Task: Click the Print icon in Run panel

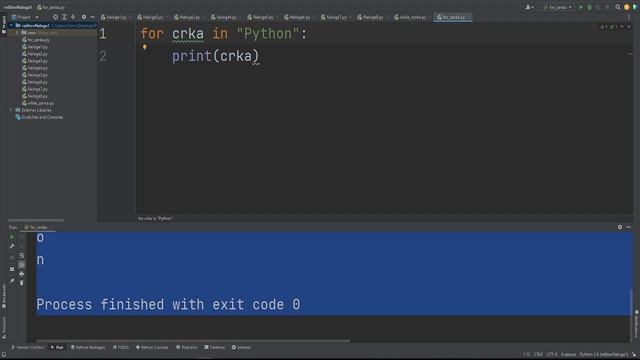Action: pos(22,273)
